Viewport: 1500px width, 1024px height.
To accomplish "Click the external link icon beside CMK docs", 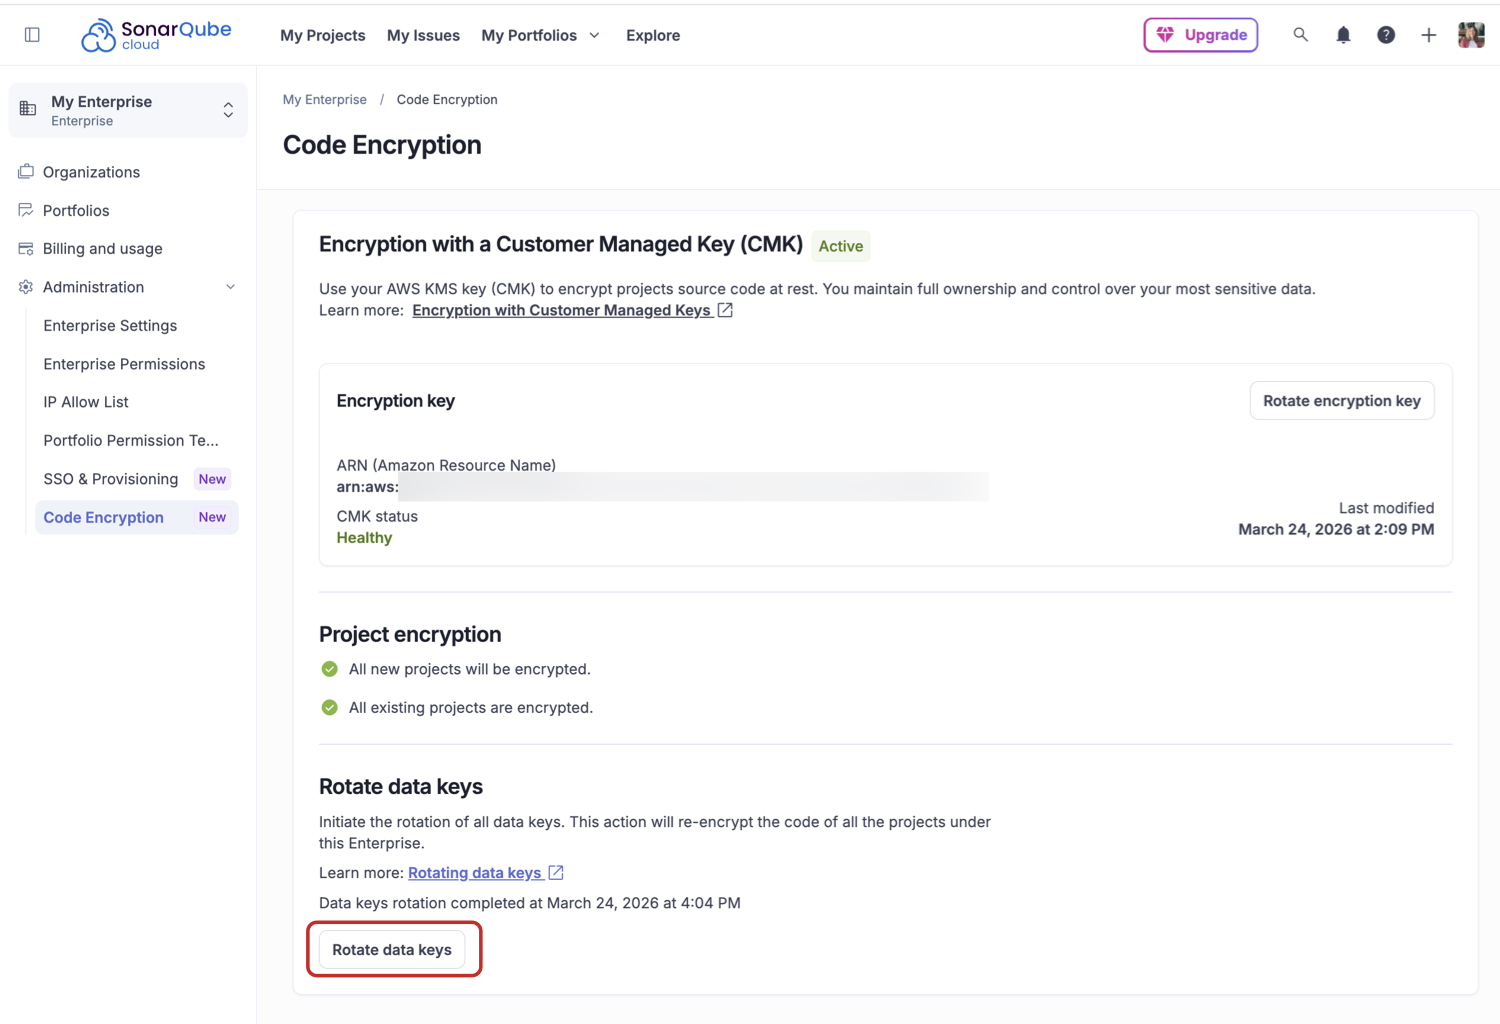I will tap(725, 310).
